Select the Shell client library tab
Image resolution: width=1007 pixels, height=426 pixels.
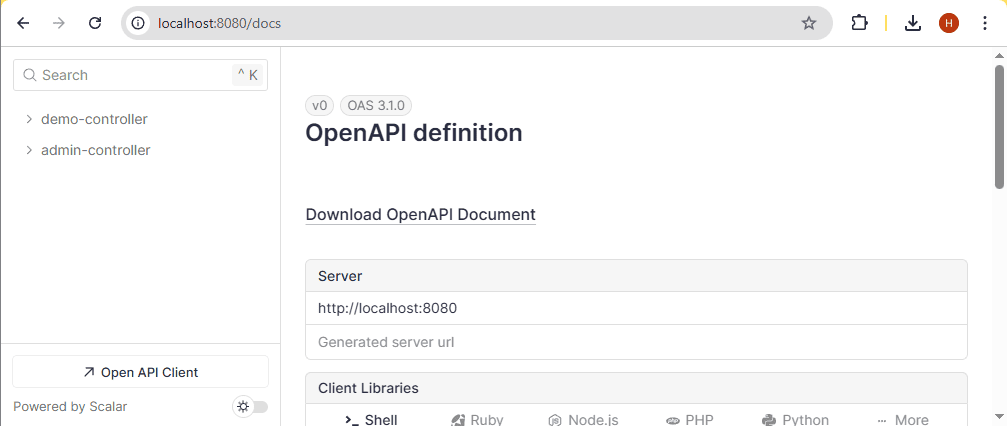click(x=371, y=420)
